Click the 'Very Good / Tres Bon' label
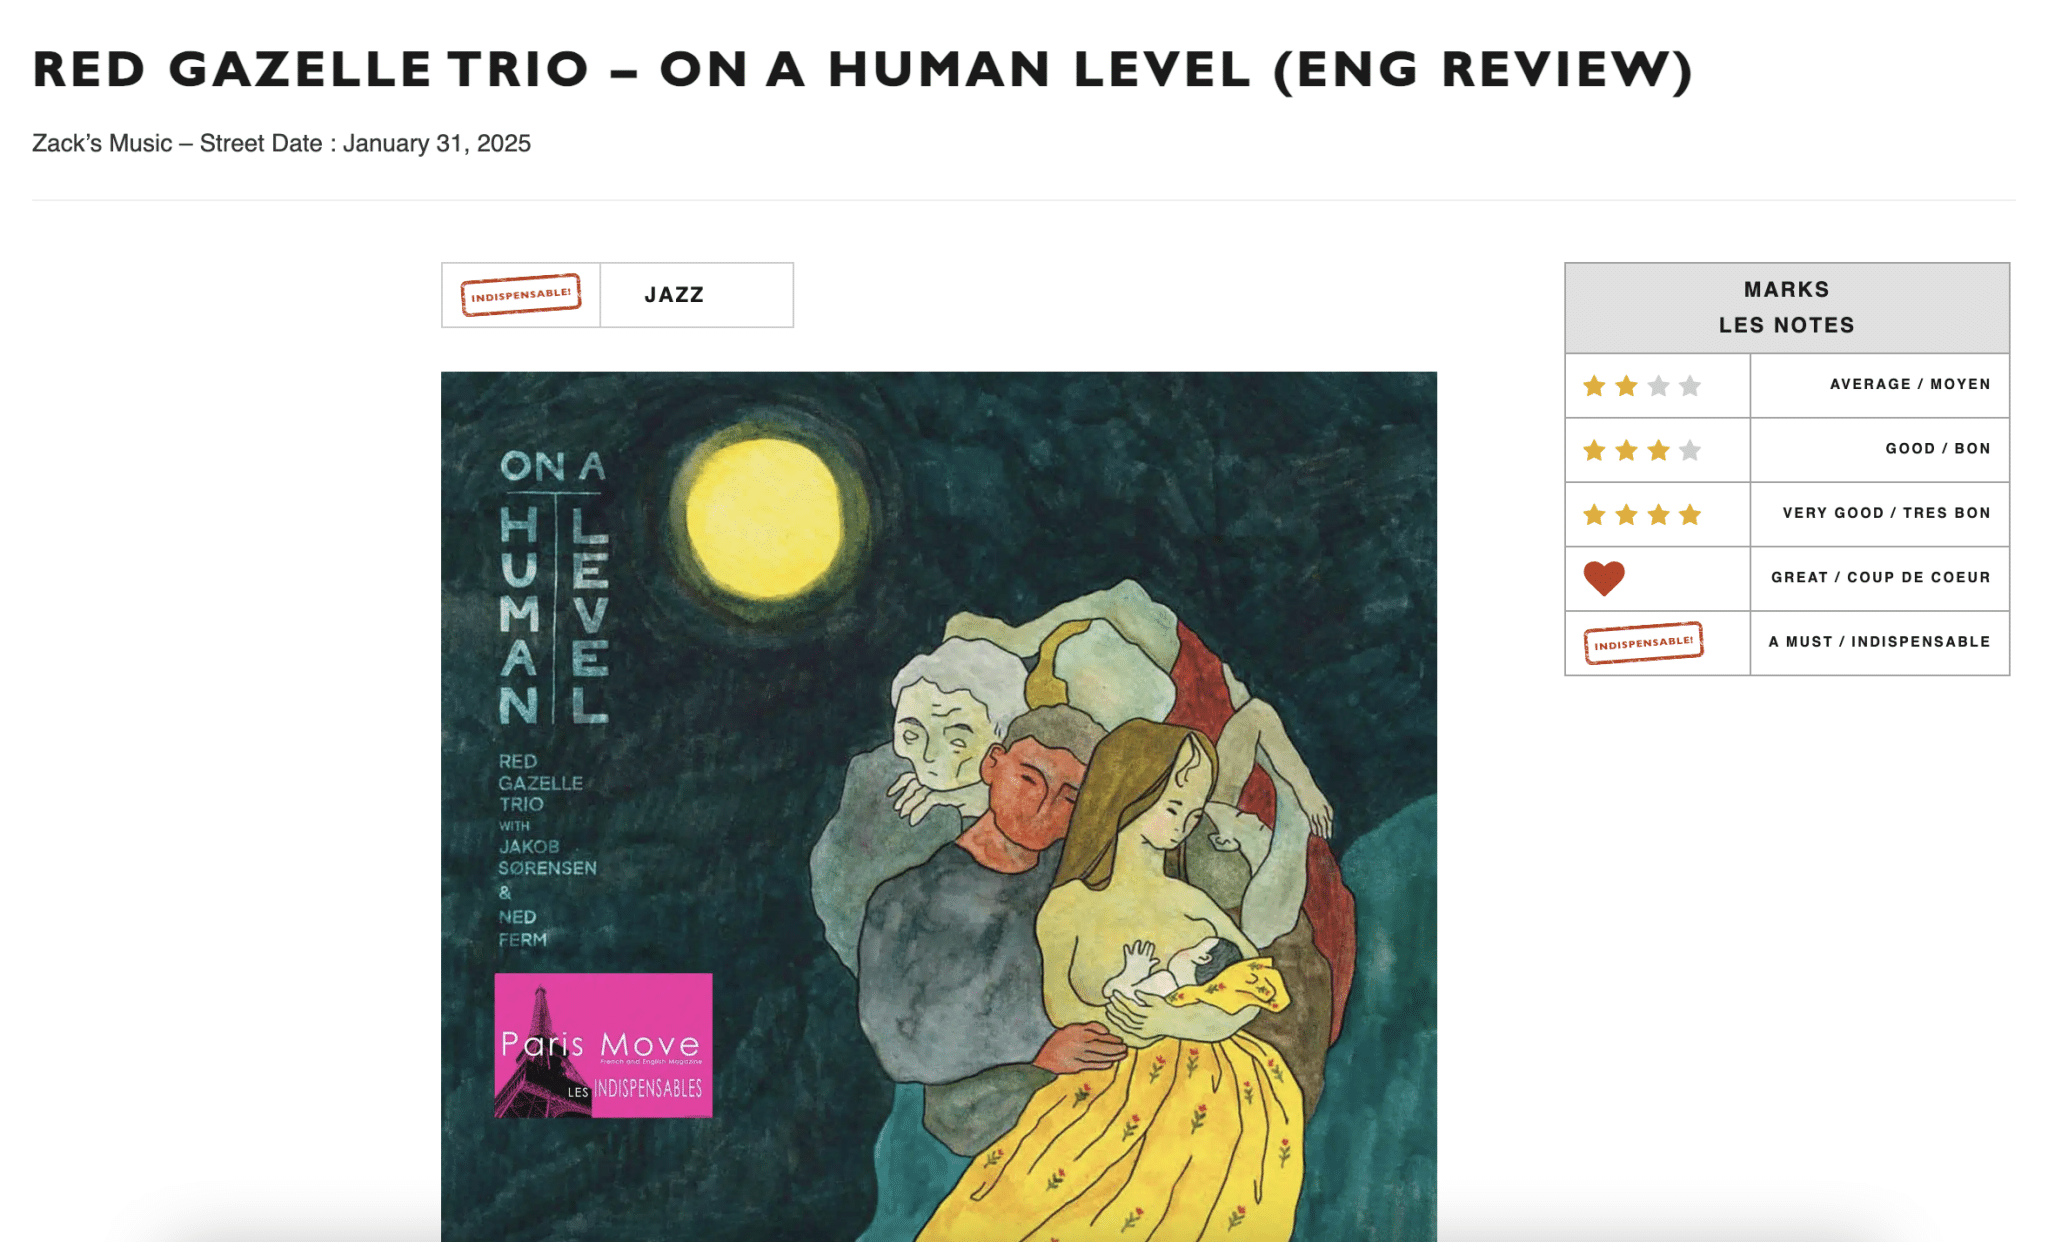Image resolution: width=2048 pixels, height=1242 pixels. (x=1886, y=513)
